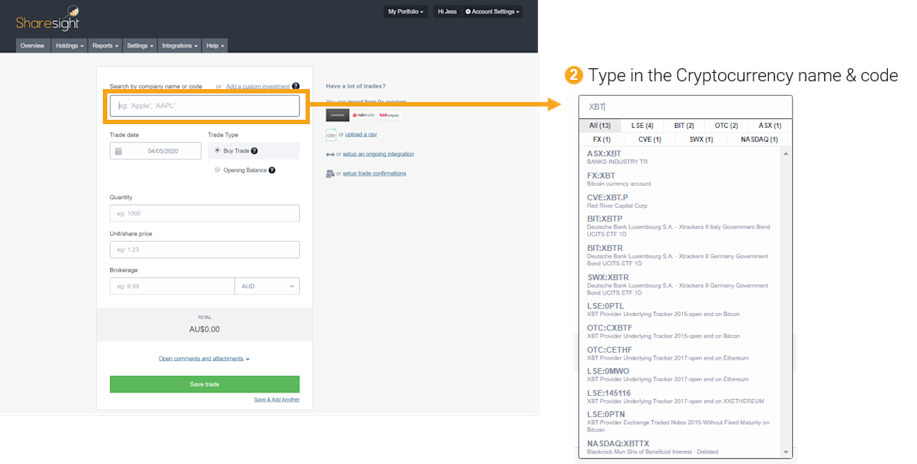Click the Save trade button
This screenshot has height=464, width=917.
click(205, 384)
